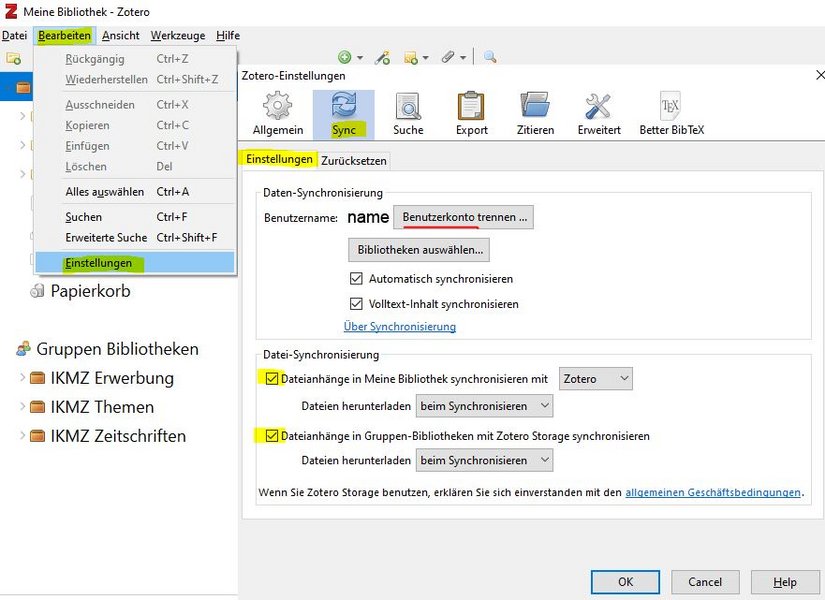Click the new collection icon
This screenshot has width=825, height=600.
[14, 58]
